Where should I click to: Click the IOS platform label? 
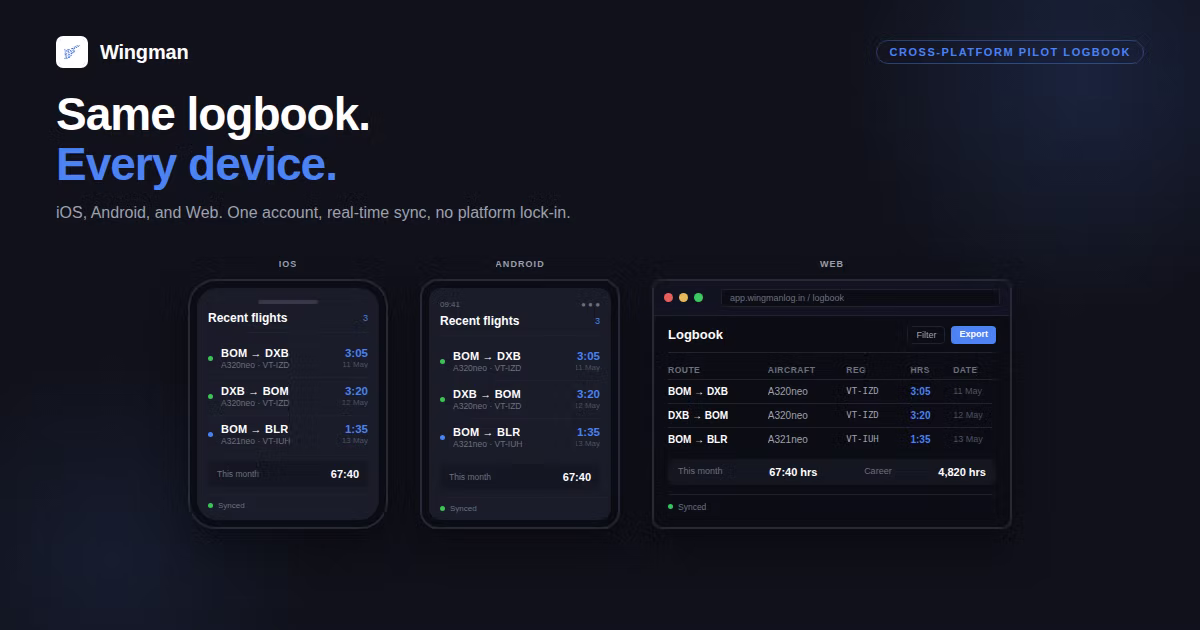287,264
